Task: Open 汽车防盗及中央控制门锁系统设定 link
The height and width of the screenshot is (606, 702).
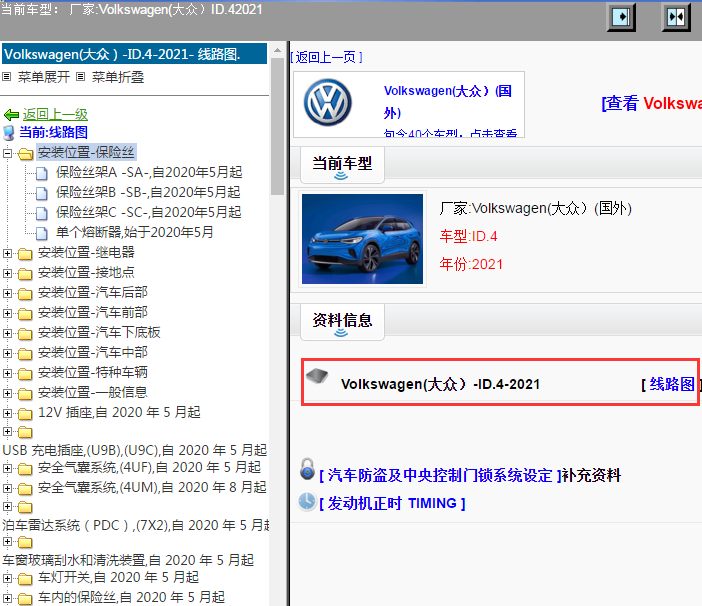Action: pyautogui.click(x=440, y=475)
